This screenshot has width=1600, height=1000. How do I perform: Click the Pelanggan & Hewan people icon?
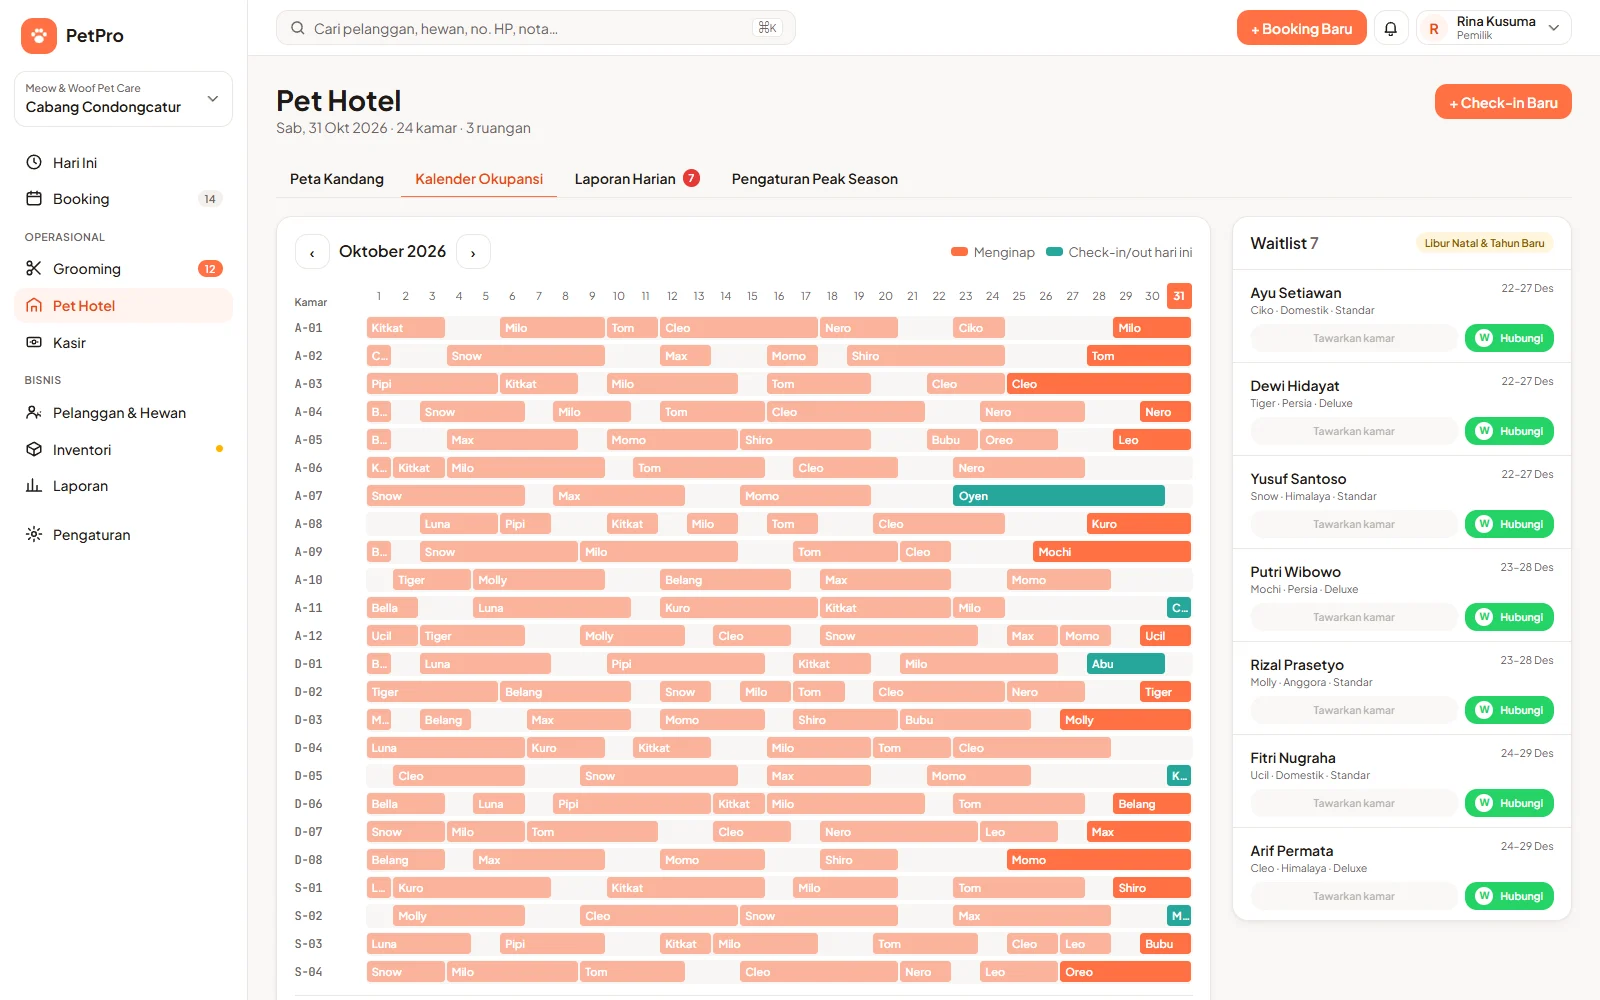34,412
